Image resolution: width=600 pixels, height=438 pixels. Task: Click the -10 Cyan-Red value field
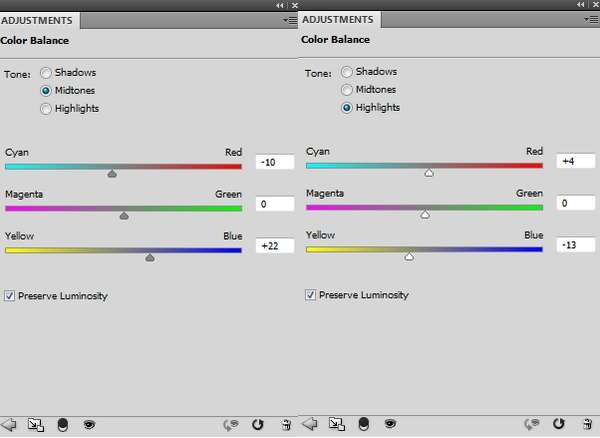(275, 162)
